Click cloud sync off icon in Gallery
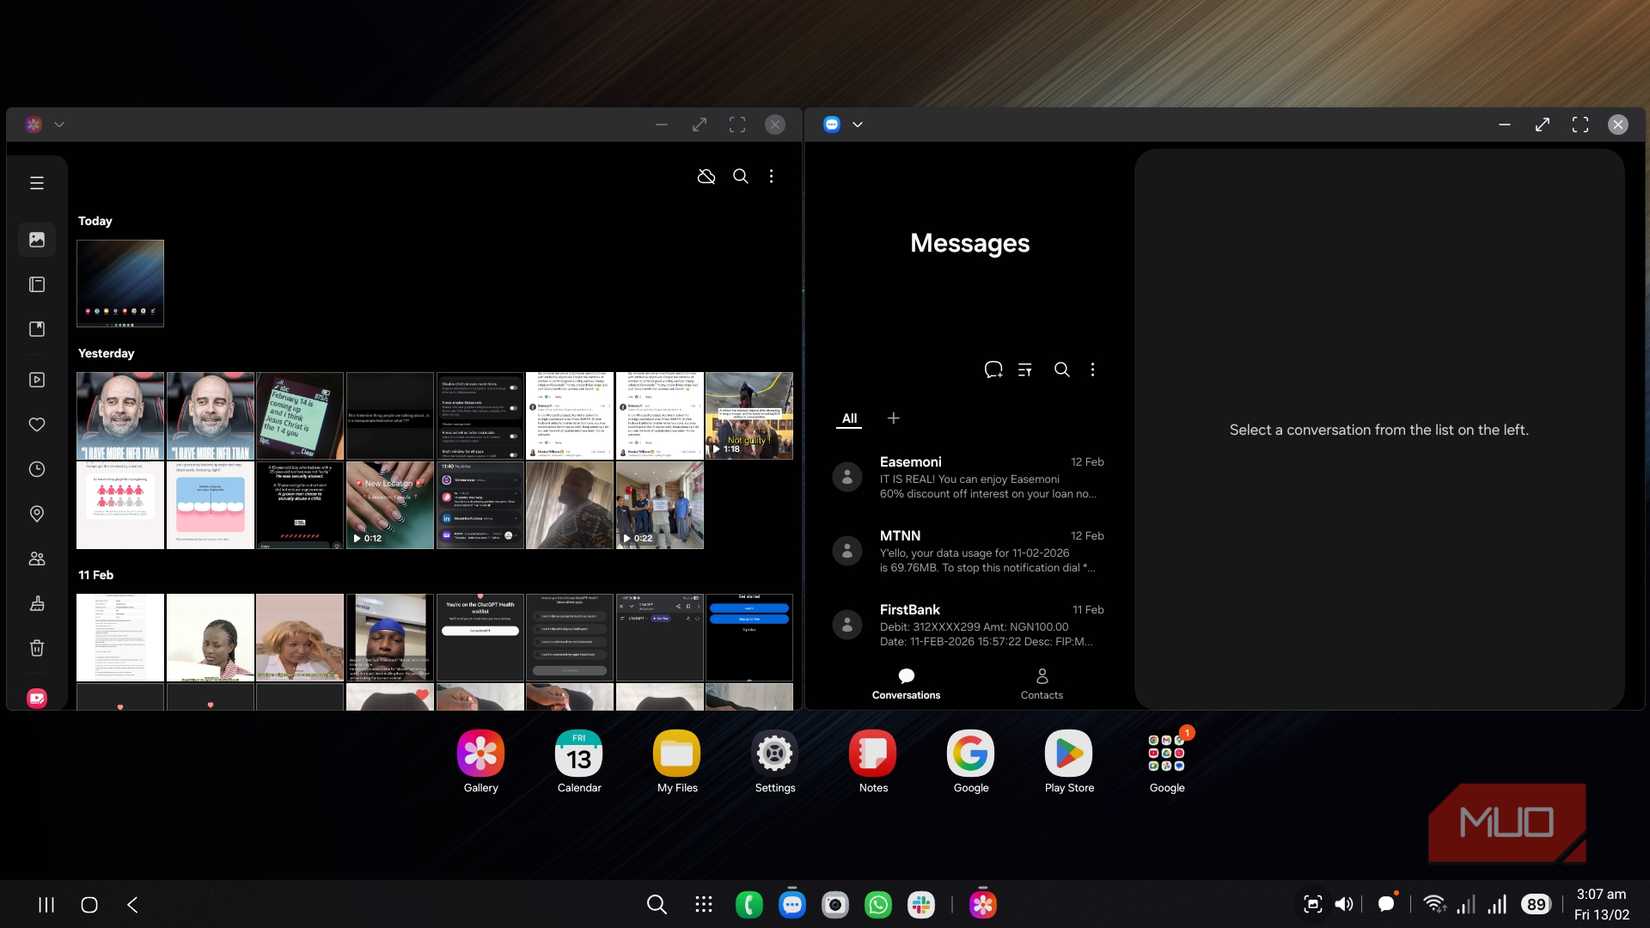Screen dimensions: 1650x928 pos(706,176)
